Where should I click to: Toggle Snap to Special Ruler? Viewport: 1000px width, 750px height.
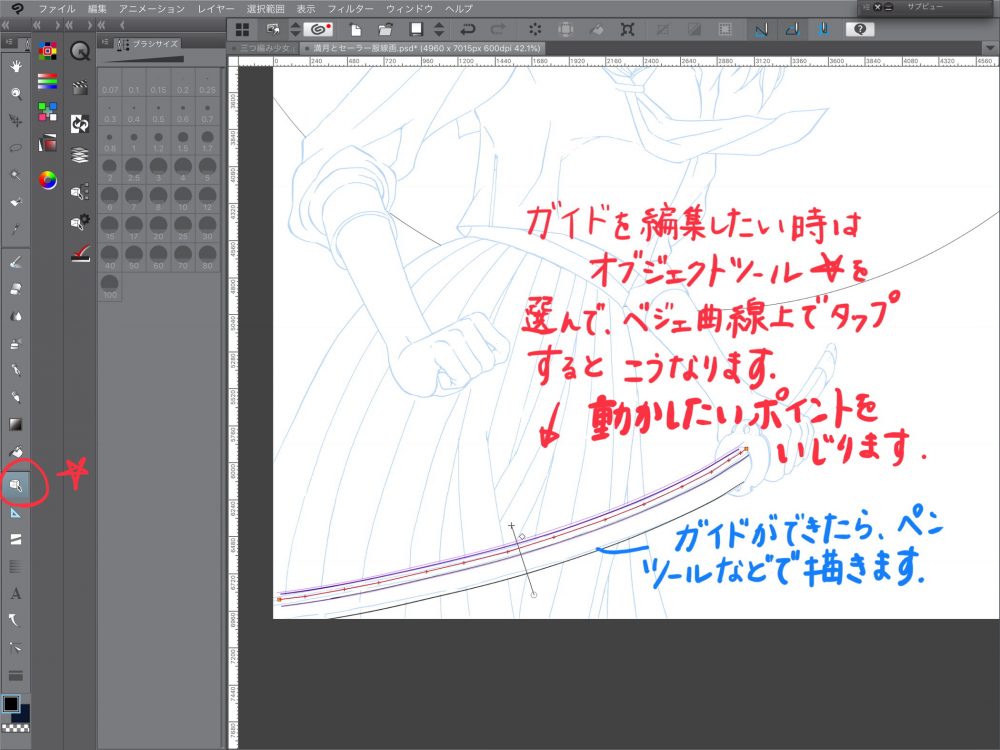pos(793,29)
